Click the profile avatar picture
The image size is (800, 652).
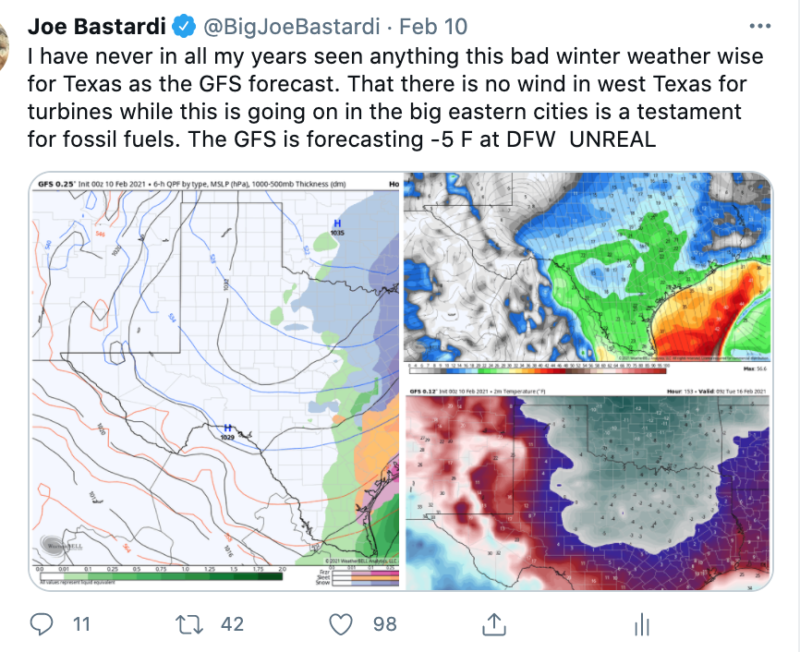(x=4, y=48)
